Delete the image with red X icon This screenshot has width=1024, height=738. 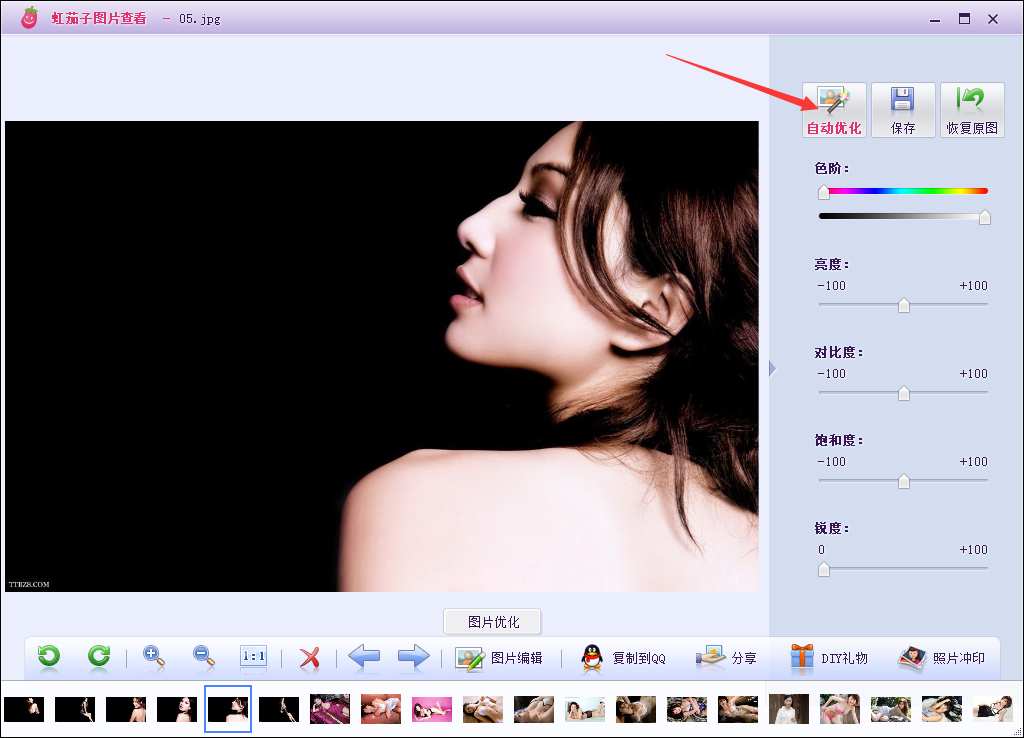310,657
